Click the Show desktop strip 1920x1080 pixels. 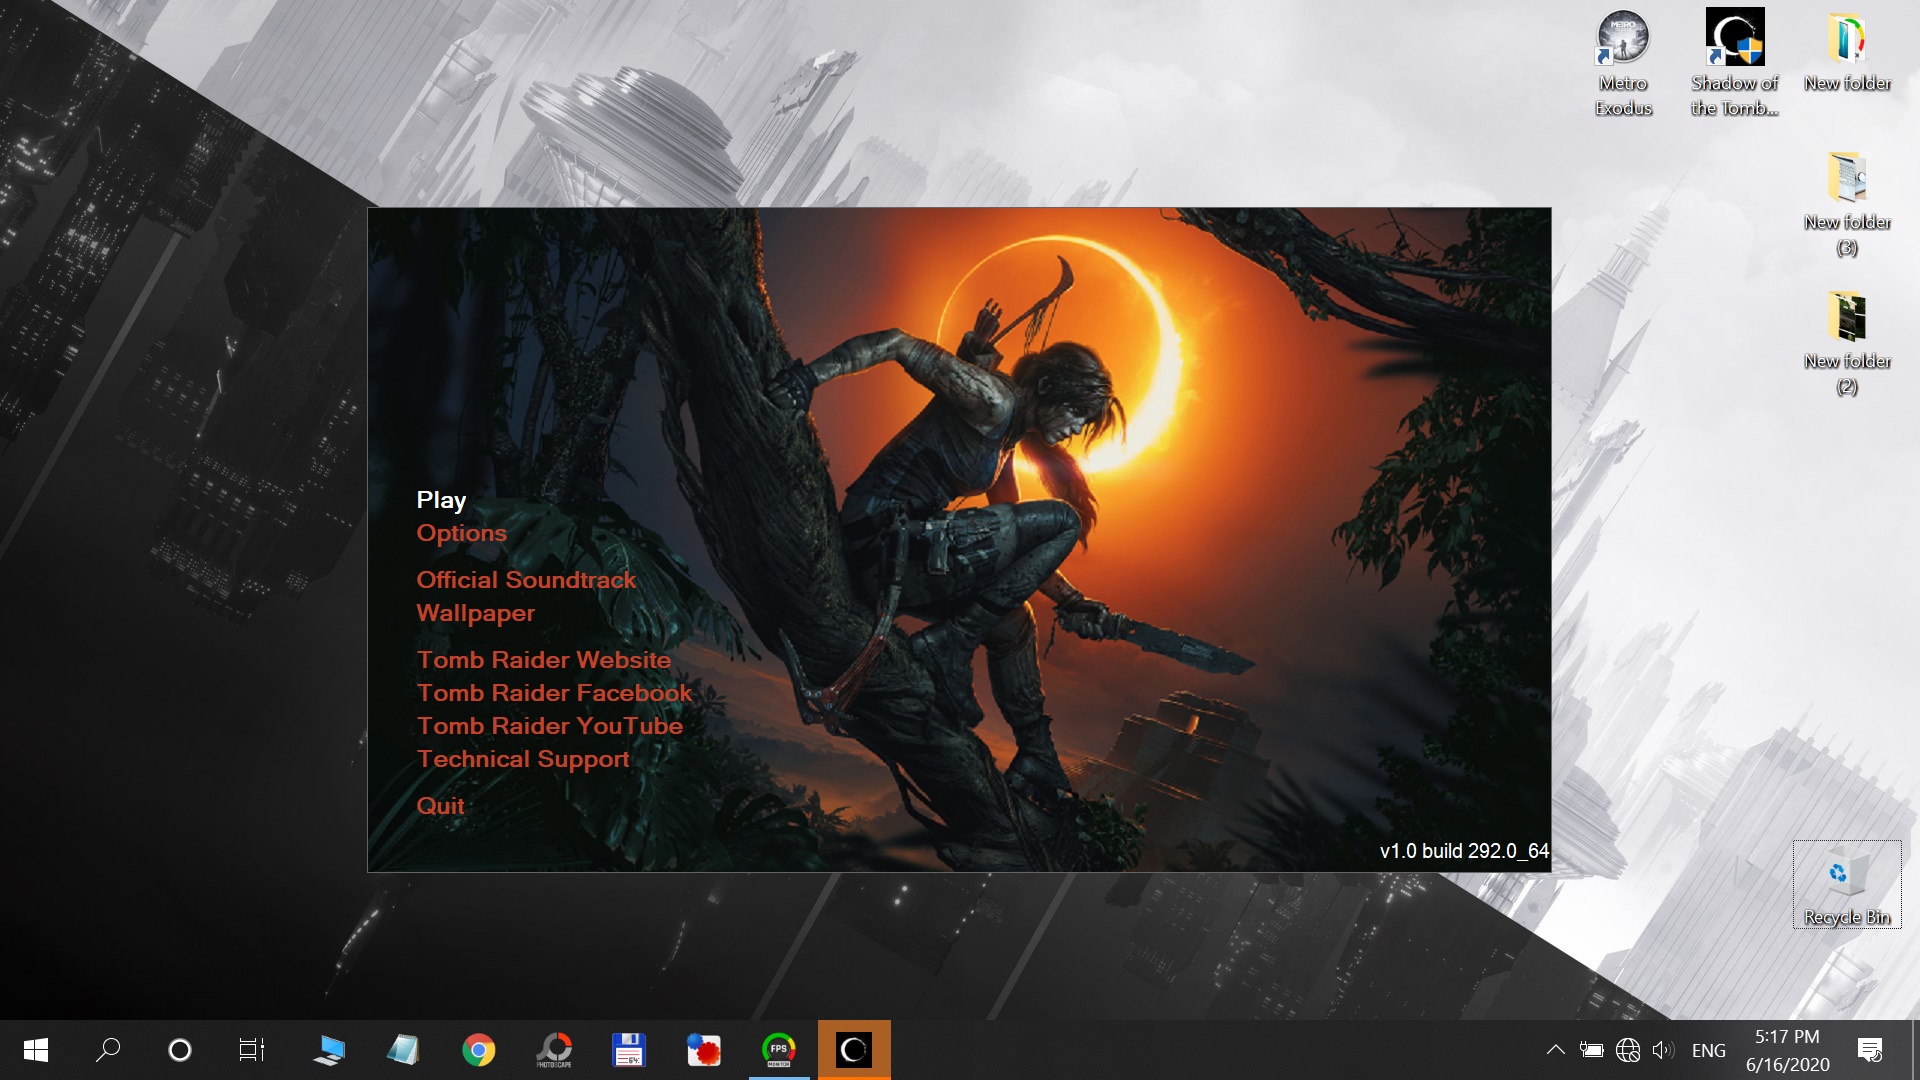pyautogui.click(x=1915, y=1050)
